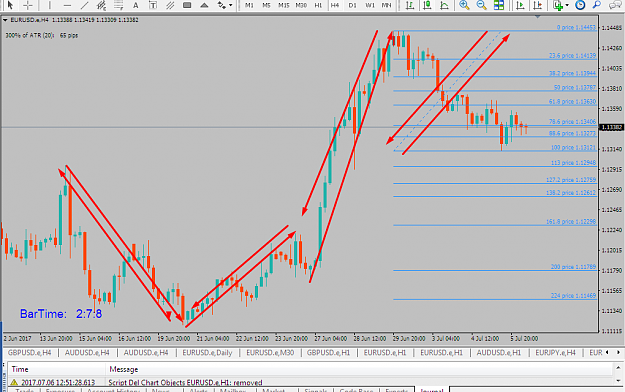
Task: Select the Triangle shape tool
Action: [204, 5]
